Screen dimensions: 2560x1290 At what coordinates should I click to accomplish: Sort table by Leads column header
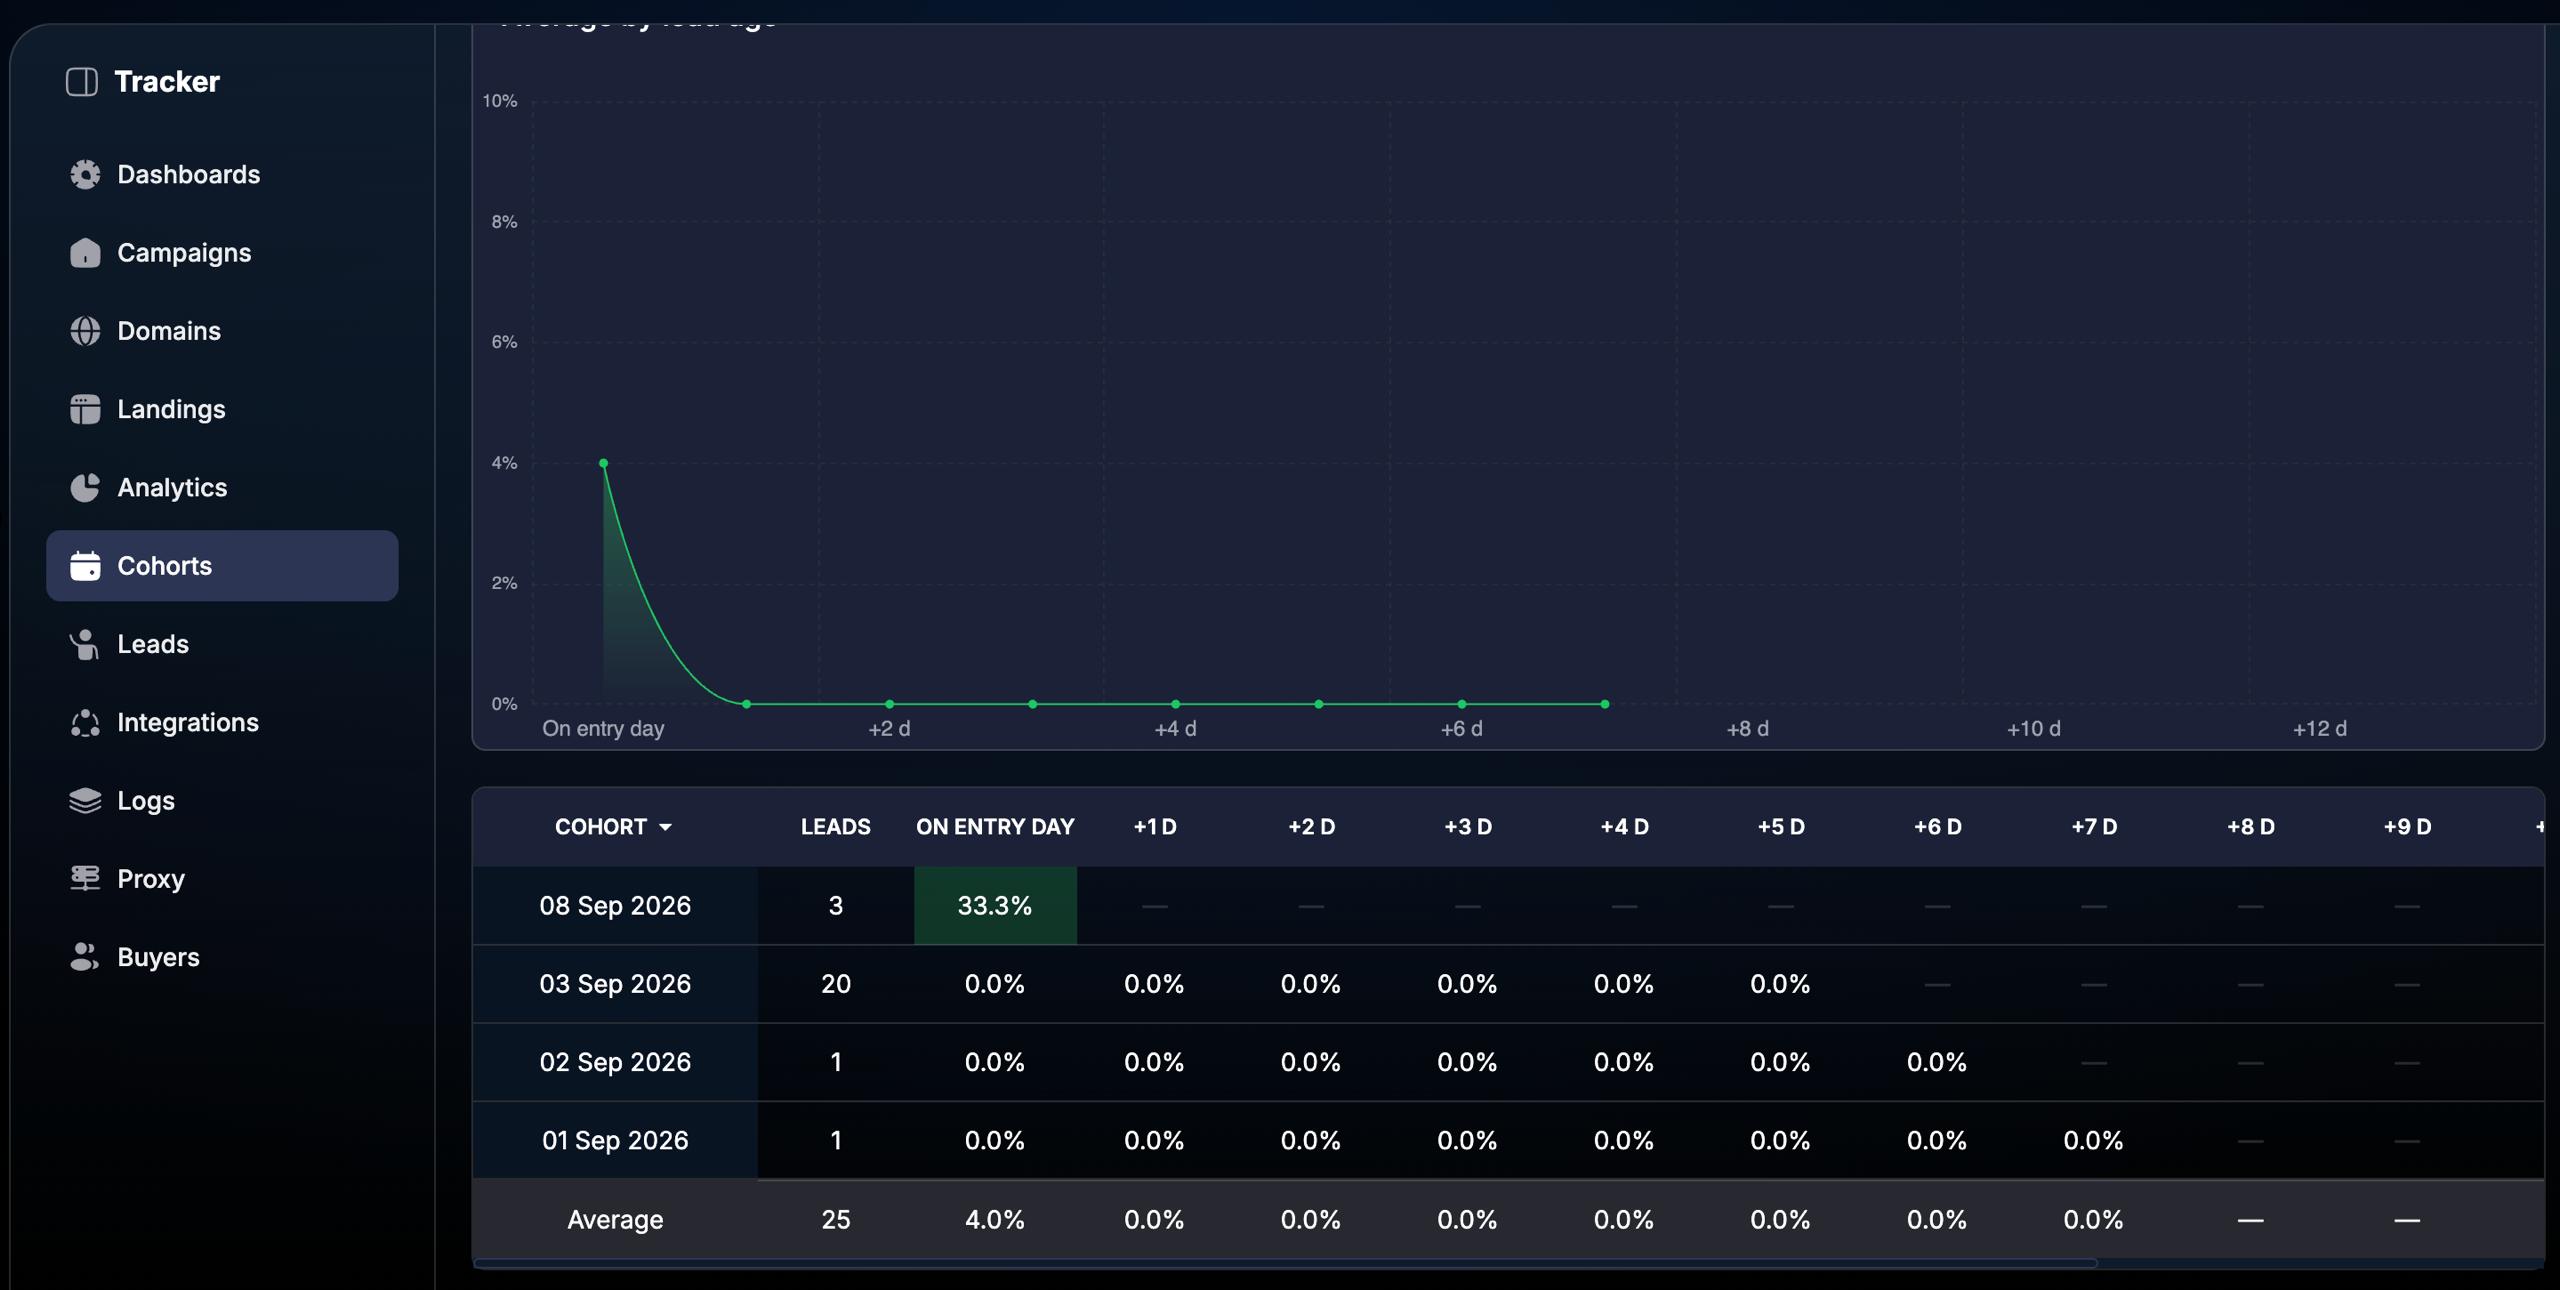(835, 827)
